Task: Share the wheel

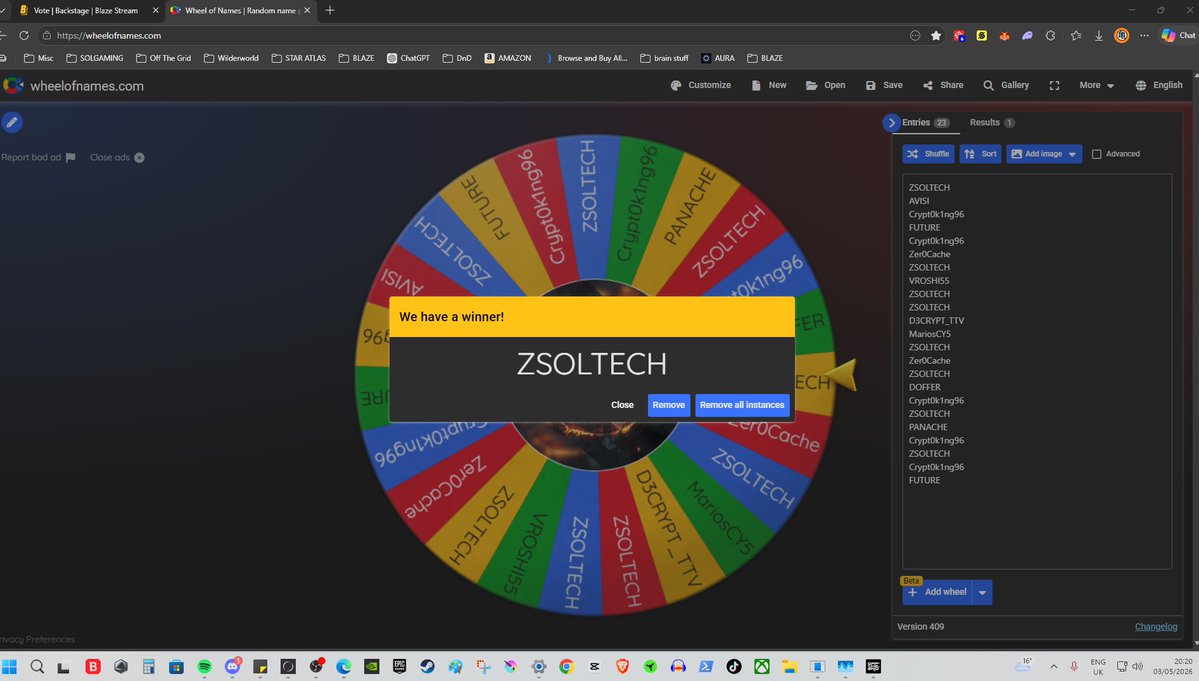Action: click(x=943, y=86)
